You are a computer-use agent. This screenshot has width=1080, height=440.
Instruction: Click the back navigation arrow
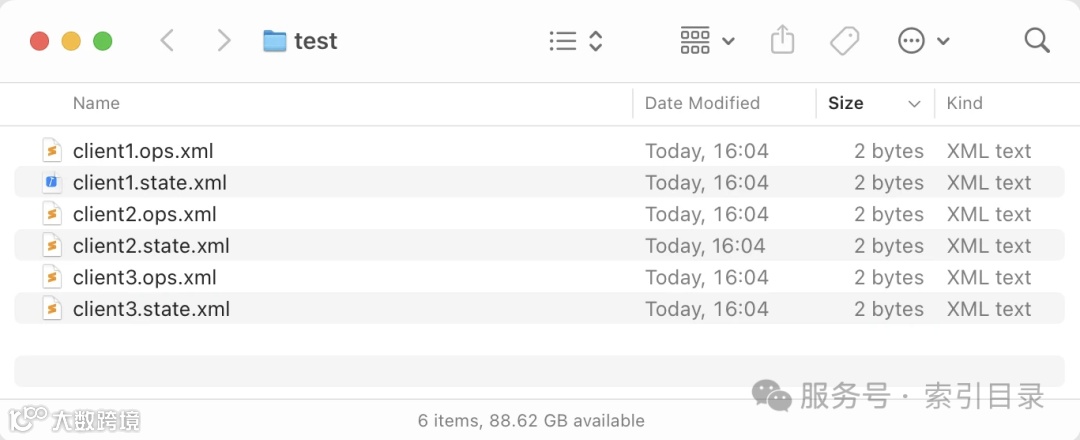[x=167, y=41]
